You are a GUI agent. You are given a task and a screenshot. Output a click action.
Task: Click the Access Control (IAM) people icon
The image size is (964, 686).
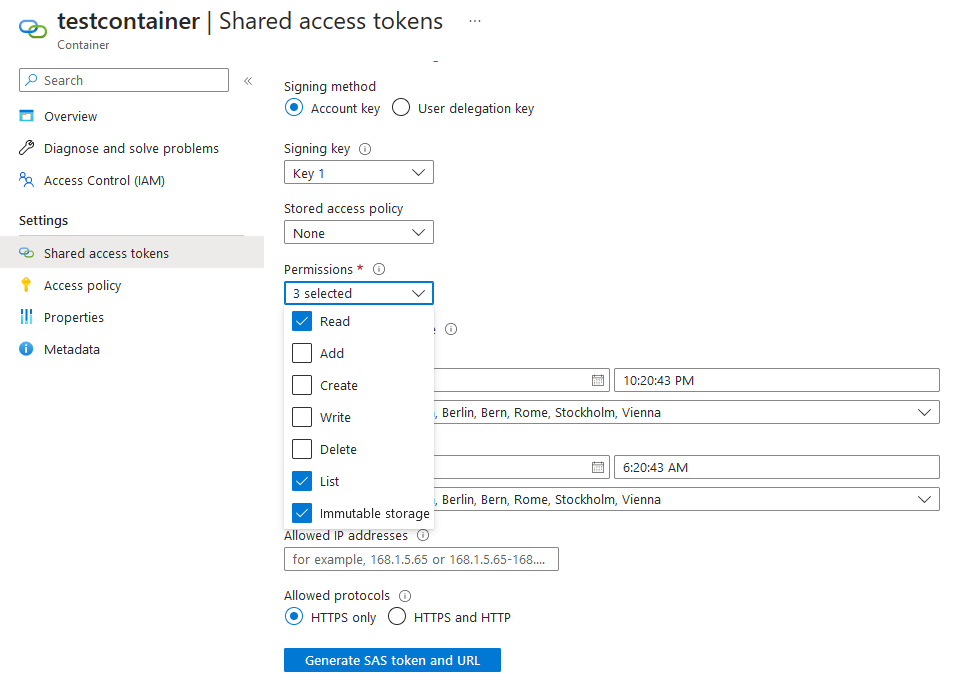coord(26,180)
